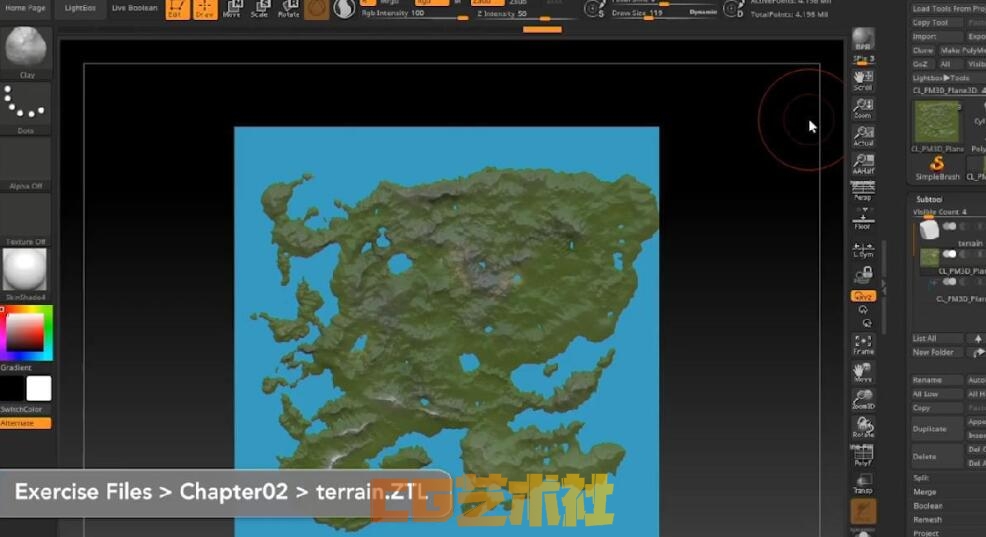Click the Zoom3D icon
Image resolution: width=986 pixels, height=537 pixels.
[863, 400]
